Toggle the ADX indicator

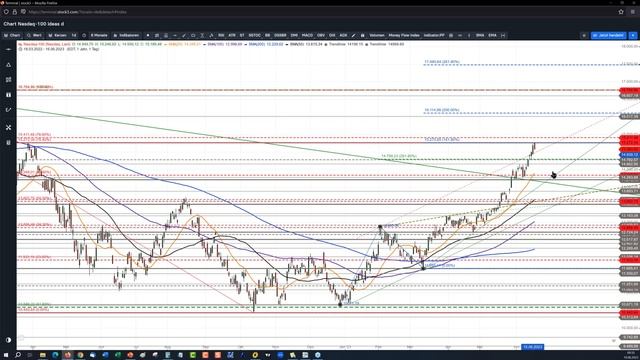point(343,36)
